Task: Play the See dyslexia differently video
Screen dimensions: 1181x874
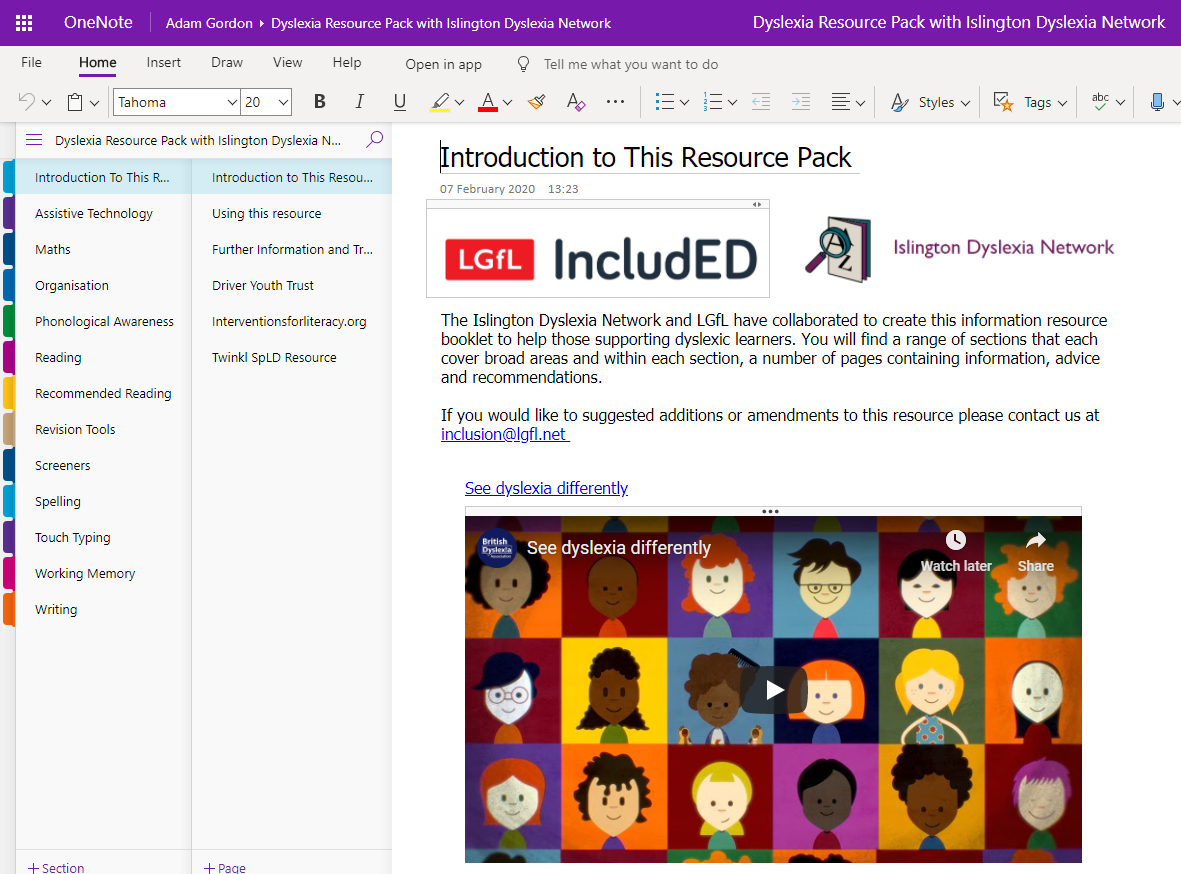Action: click(774, 689)
